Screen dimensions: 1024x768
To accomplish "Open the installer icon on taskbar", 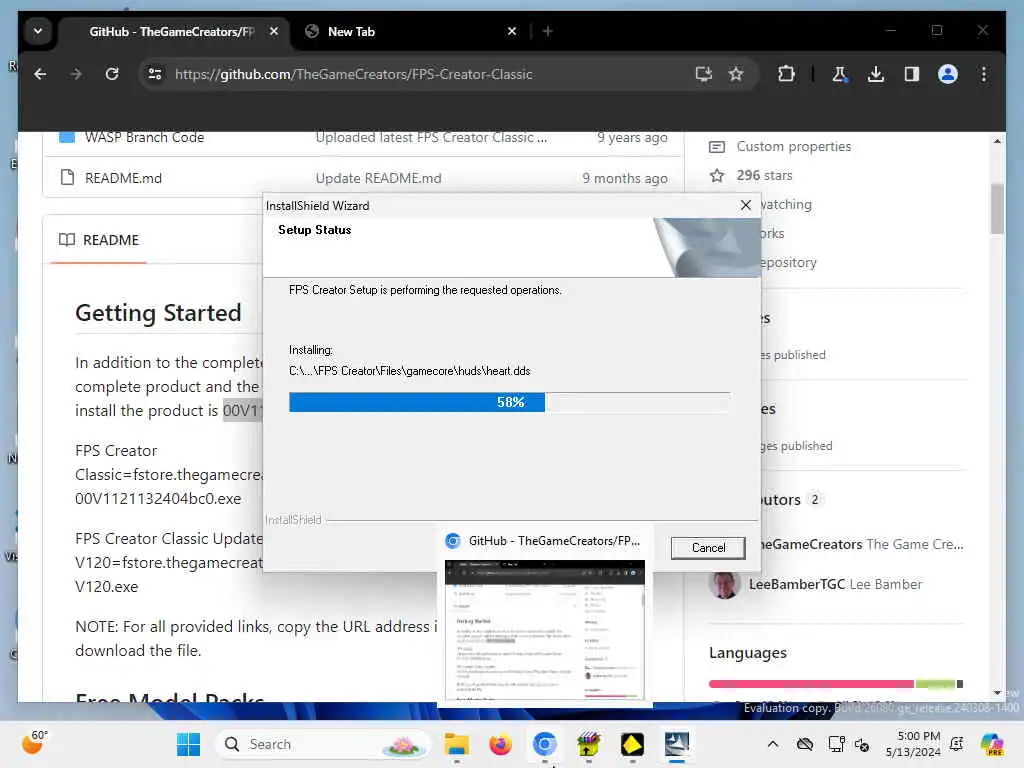I will coord(677,744).
